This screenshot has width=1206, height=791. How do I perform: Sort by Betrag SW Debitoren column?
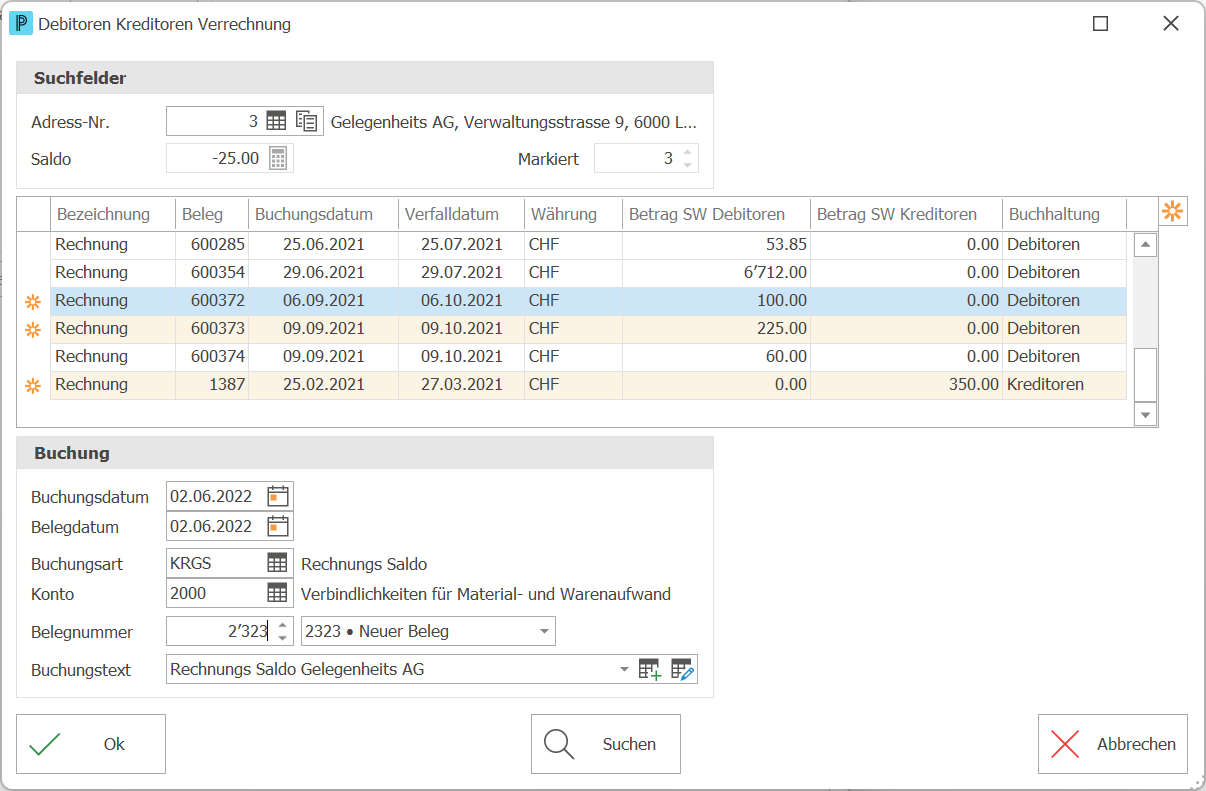coord(716,214)
